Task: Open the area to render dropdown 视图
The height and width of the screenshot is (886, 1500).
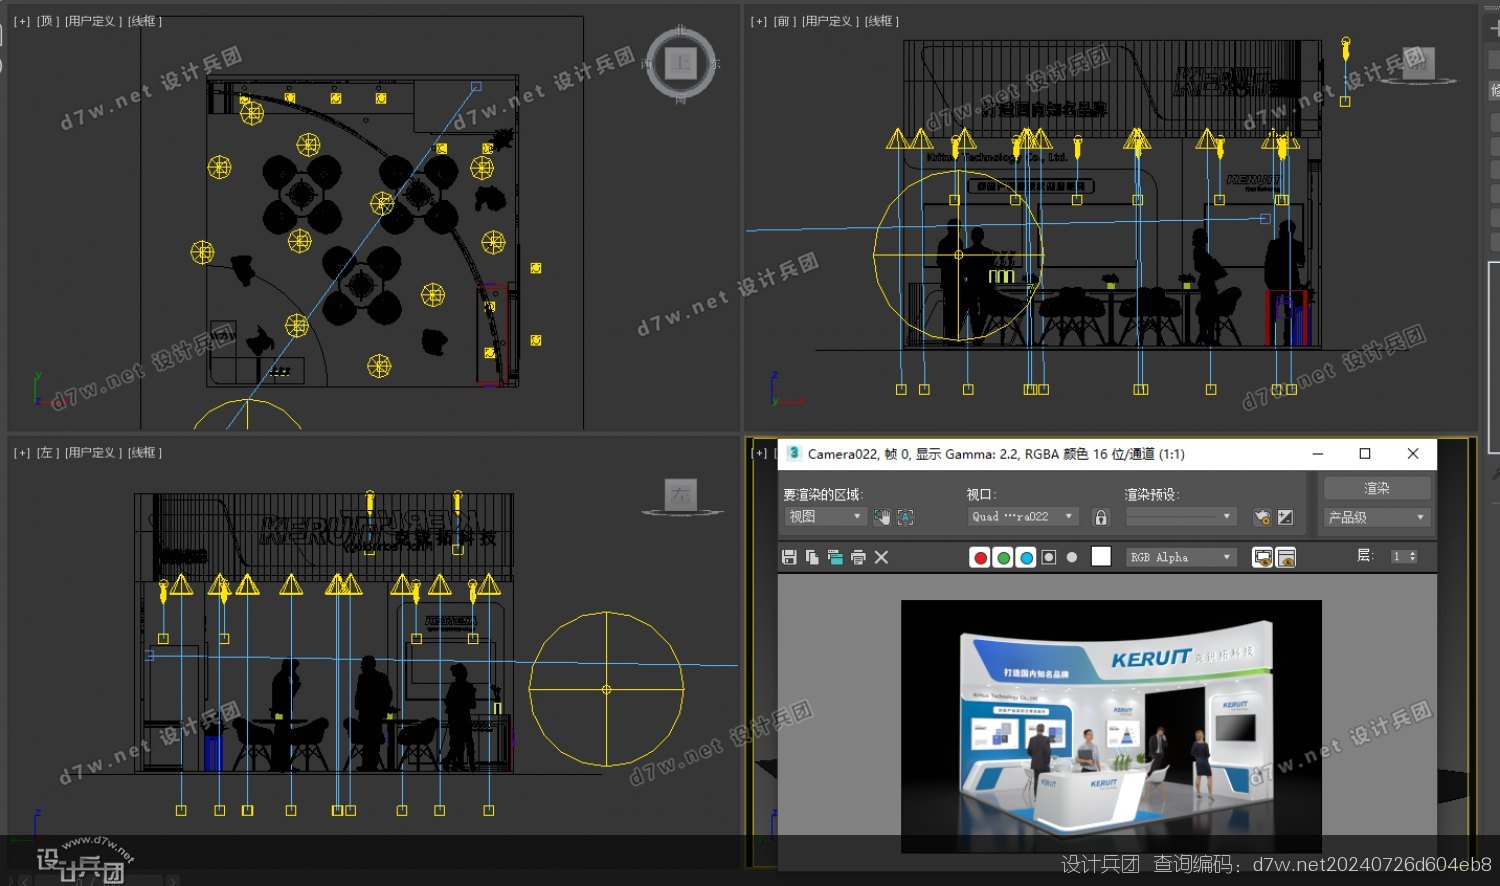Action: click(x=825, y=517)
